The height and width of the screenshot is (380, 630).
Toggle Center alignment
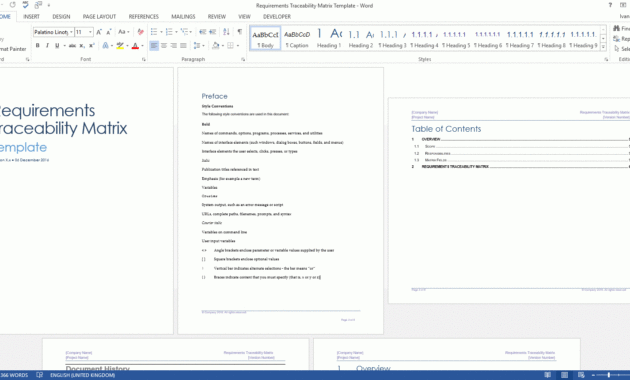click(164, 45)
